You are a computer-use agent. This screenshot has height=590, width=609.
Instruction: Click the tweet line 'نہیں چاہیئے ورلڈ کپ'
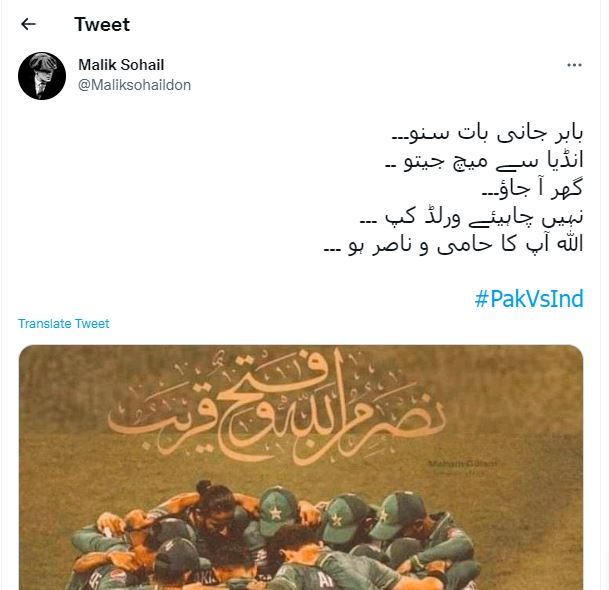point(472,216)
